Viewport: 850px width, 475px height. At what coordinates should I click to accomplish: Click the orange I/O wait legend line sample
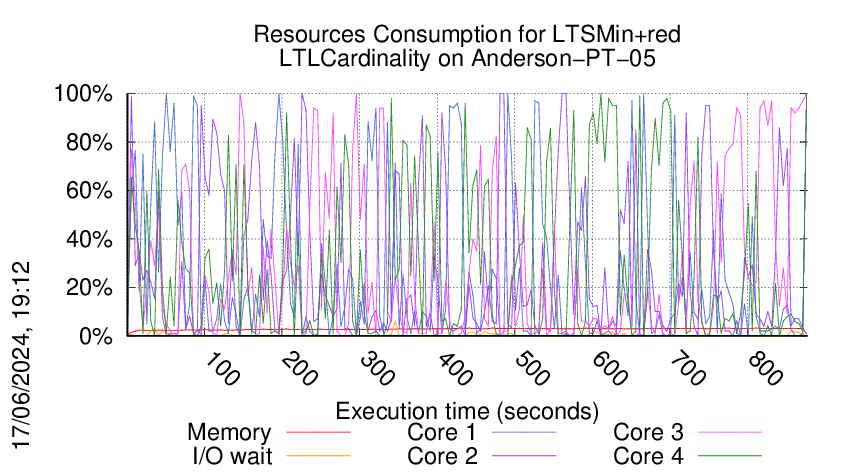318,455
